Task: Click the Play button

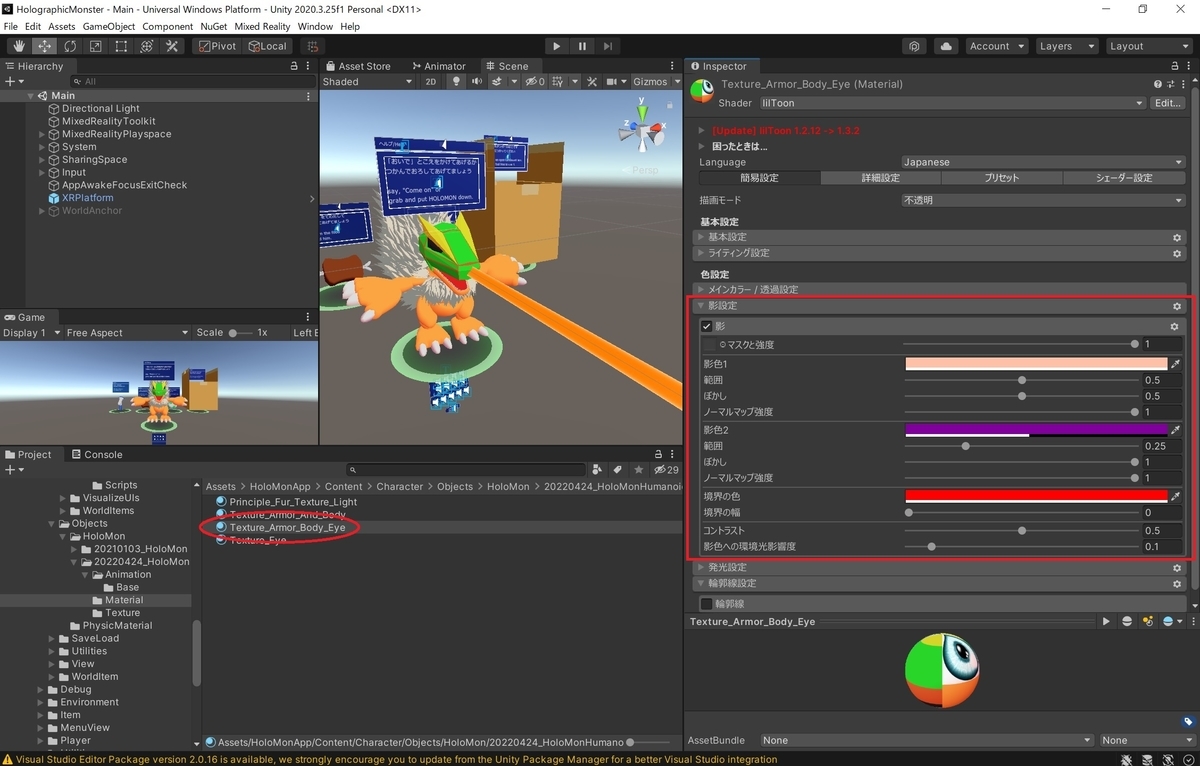Action: [557, 46]
